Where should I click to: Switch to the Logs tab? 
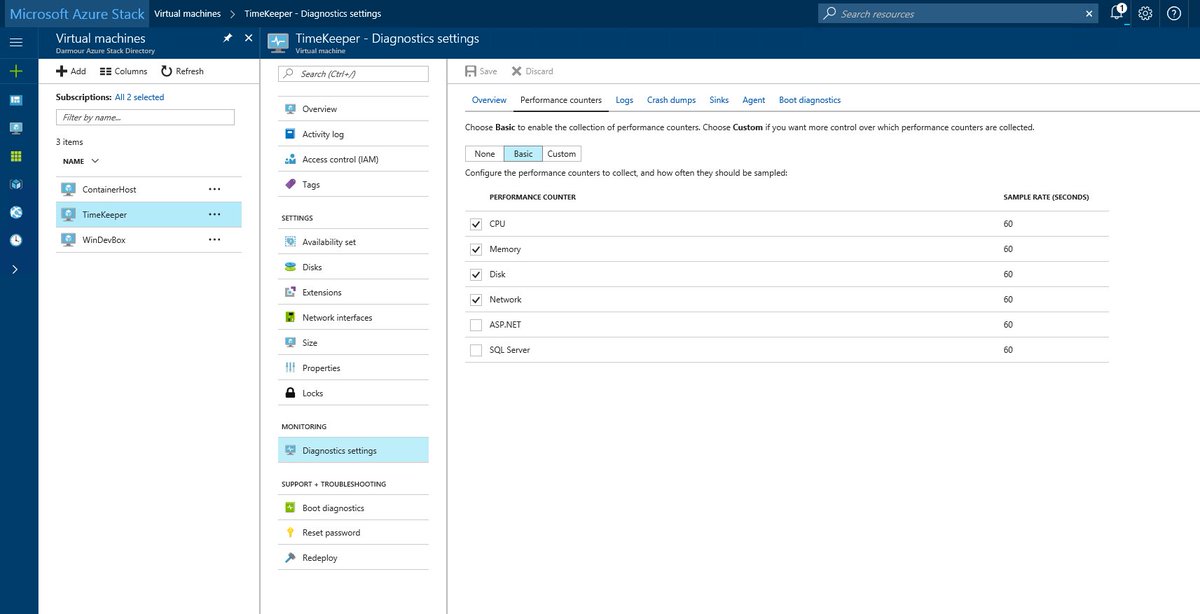point(624,100)
